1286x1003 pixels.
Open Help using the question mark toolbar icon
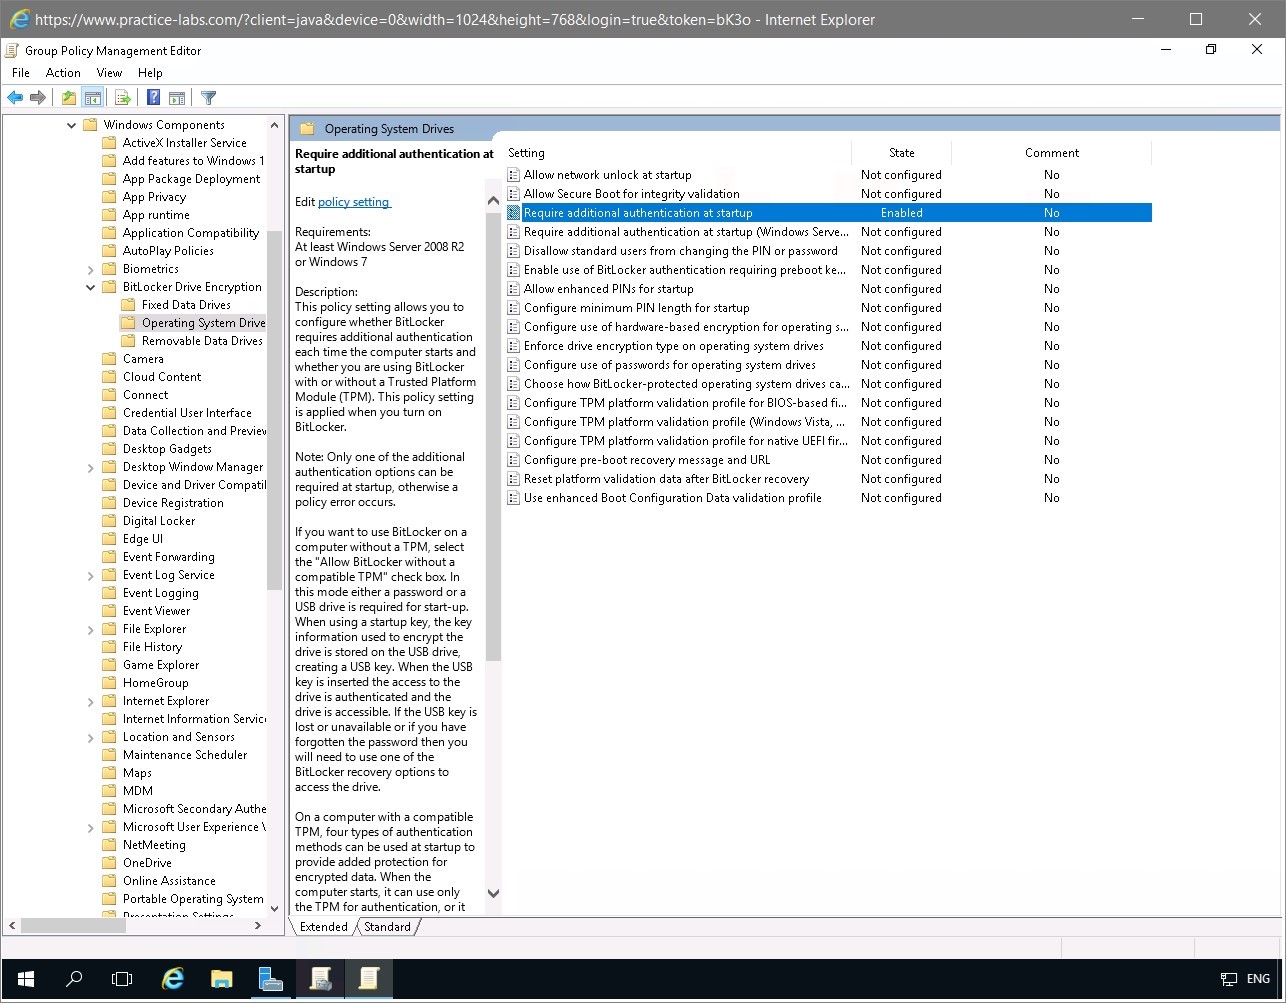click(x=152, y=97)
